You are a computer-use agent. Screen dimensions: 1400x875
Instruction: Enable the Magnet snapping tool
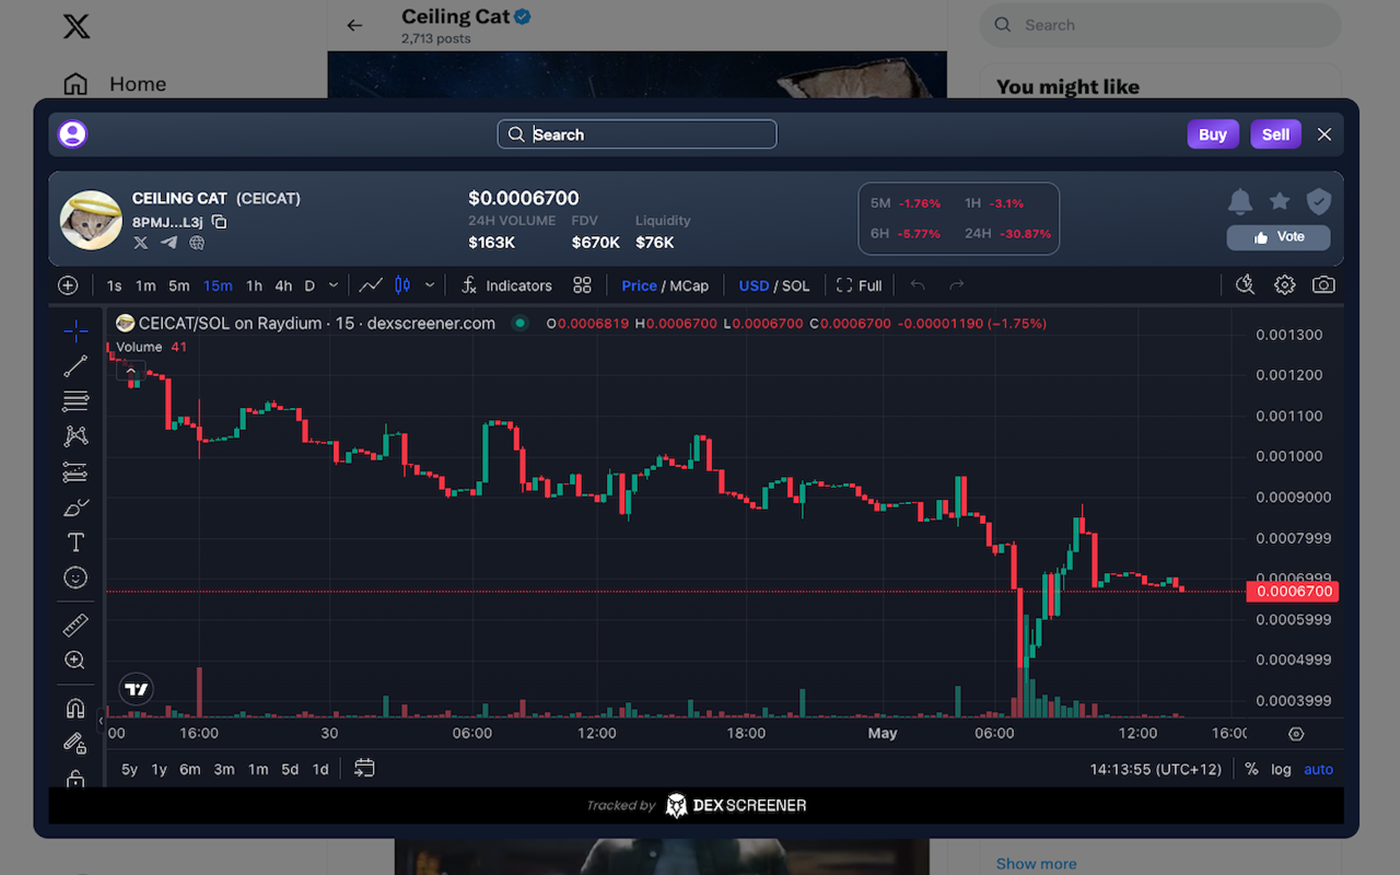coord(75,707)
